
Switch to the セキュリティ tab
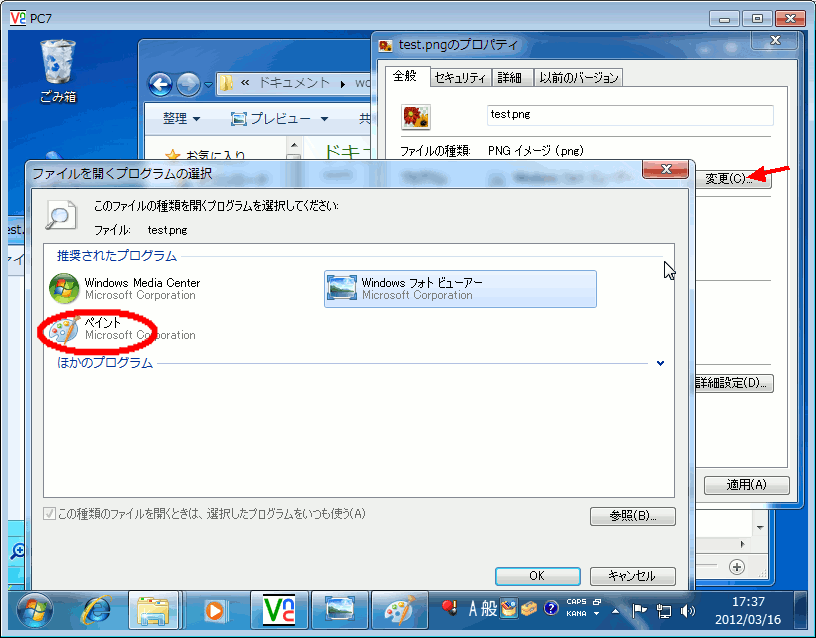tap(461, 77)
